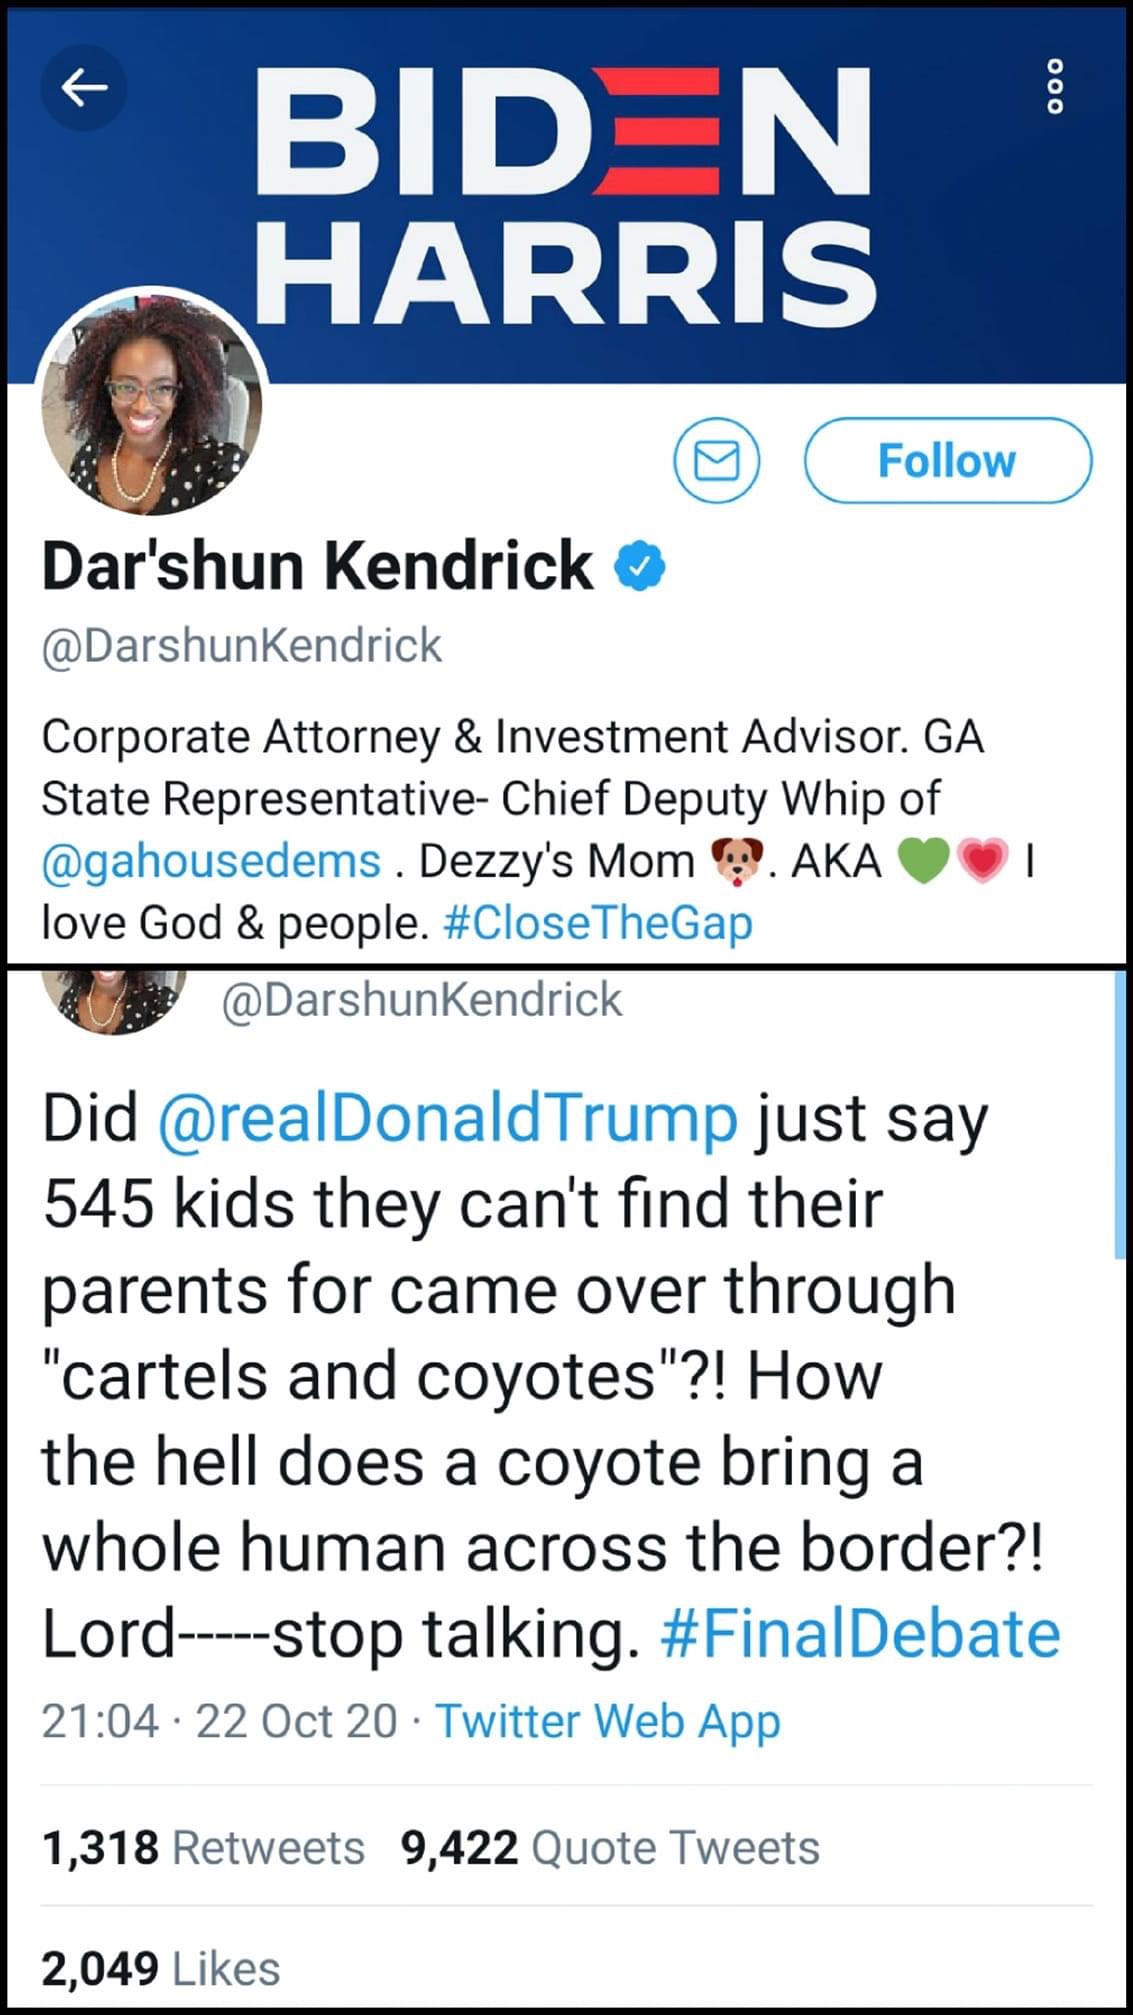View the 2,049 Likes list
The width and height of the screenshot is (1133, 2015).
point(161,1968)
